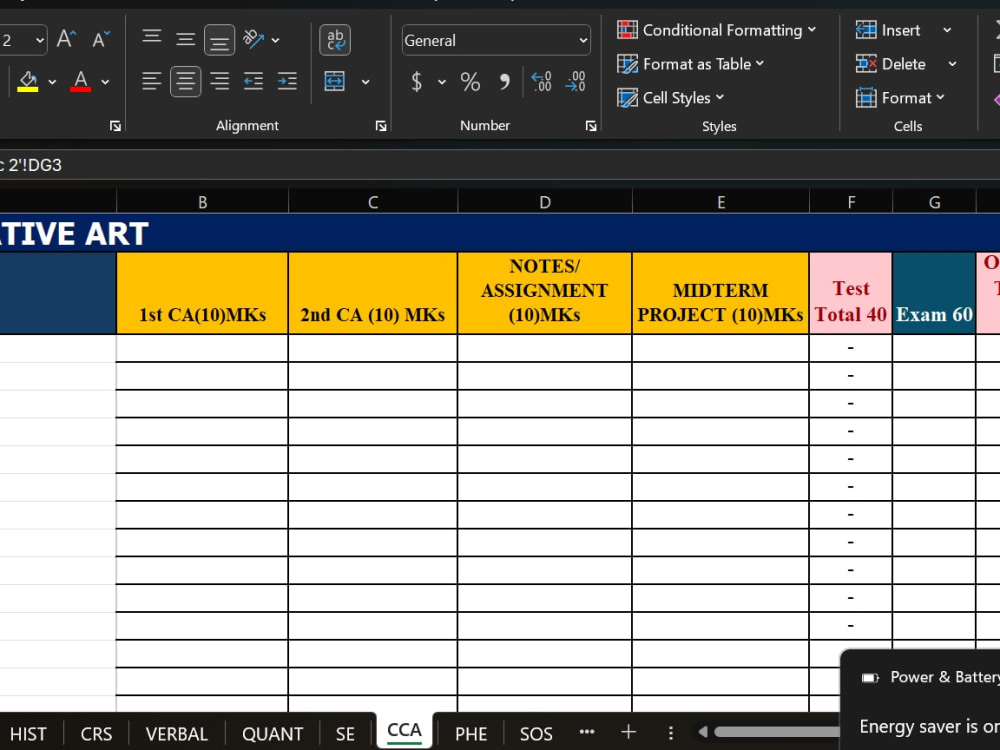Select Middle Align icon
Viewport: 1000px width, 750px height.
click(x=186, y=40)
